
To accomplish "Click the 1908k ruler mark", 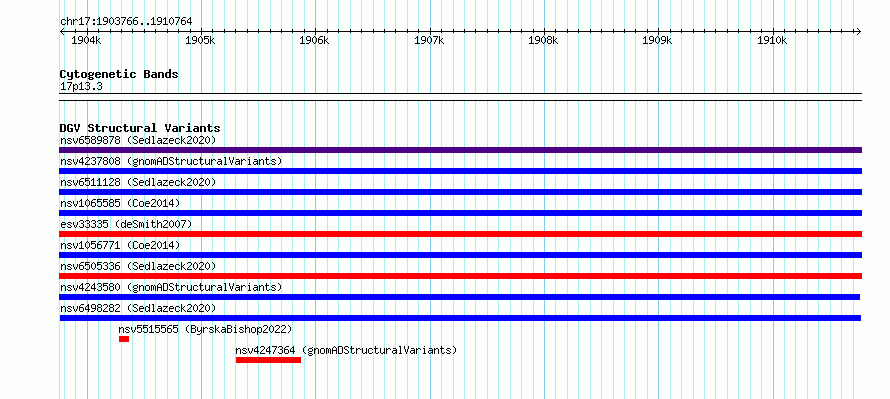I will click(x=543, y=40).
